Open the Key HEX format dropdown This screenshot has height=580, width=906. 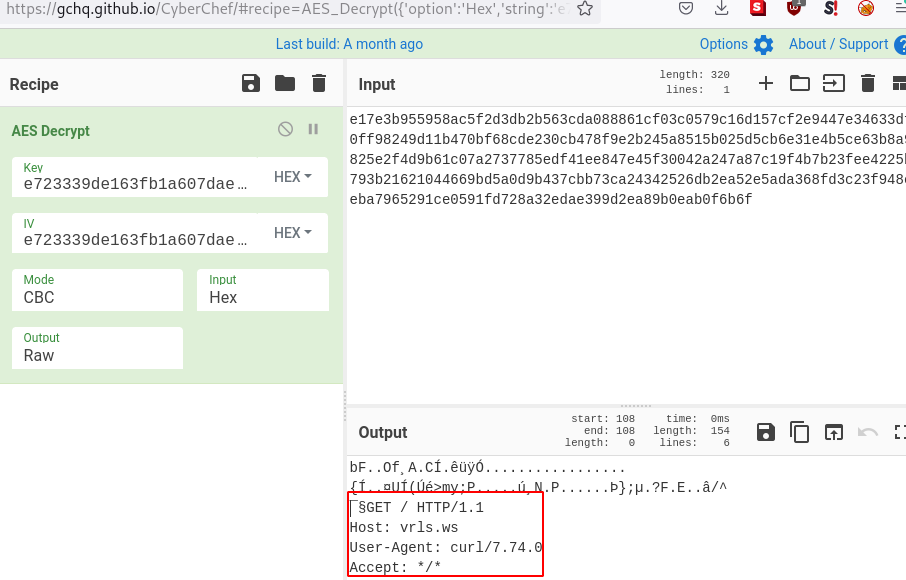click(293, 177)
